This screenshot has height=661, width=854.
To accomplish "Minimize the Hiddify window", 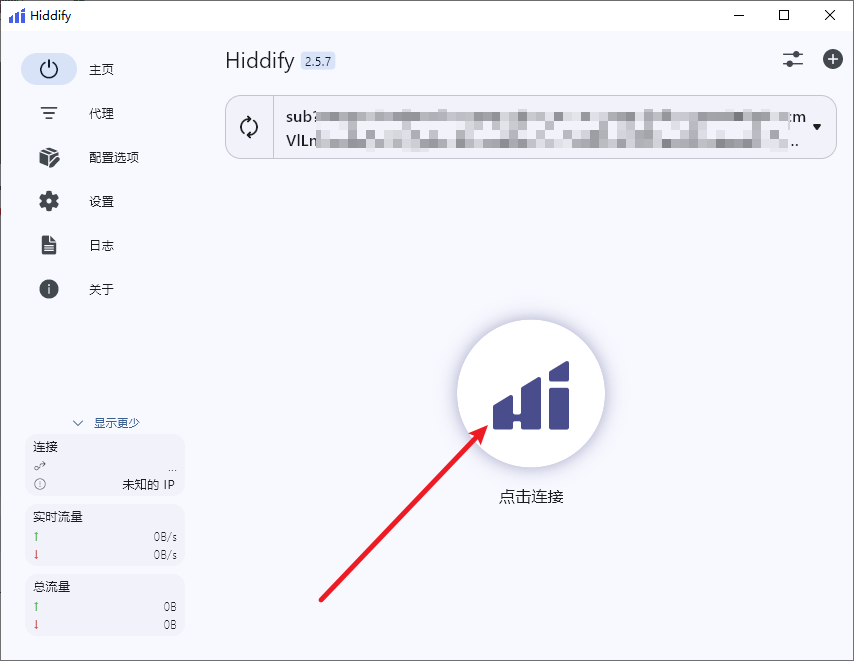I will [x=739, y=15].
